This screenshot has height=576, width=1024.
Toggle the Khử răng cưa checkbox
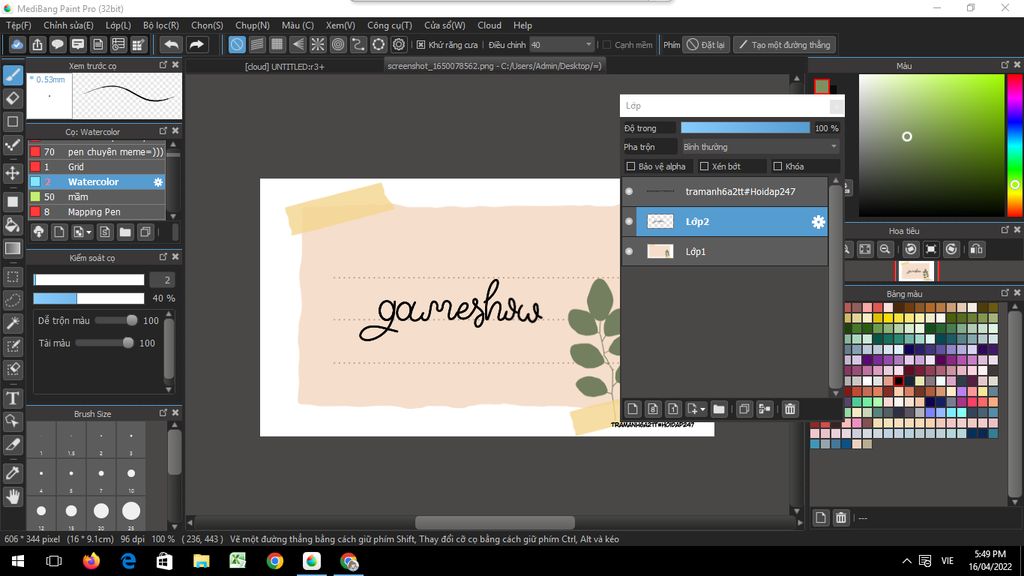coord(421,45)
